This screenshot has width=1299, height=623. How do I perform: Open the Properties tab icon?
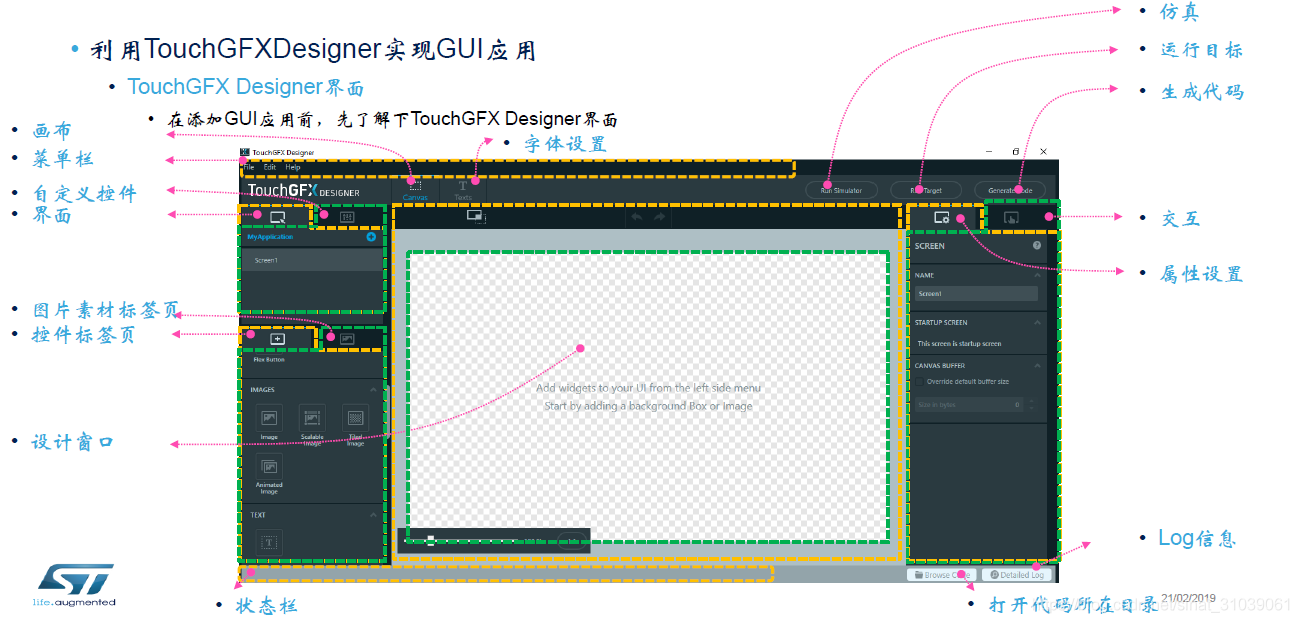pos(941,216)
